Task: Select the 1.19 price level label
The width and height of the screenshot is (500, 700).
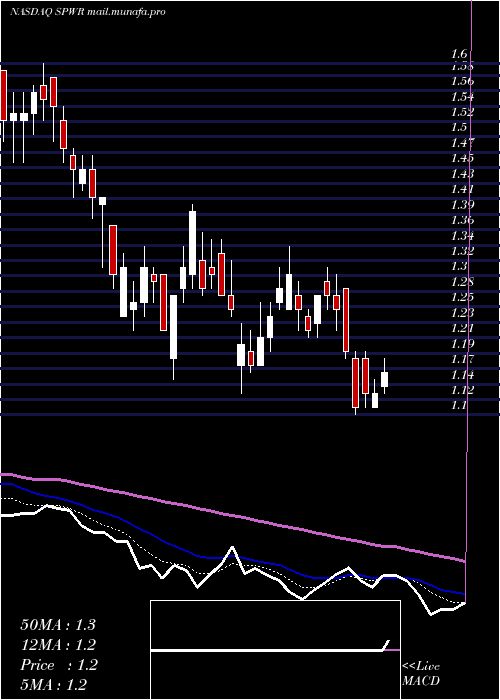Action: coord(462,344)
